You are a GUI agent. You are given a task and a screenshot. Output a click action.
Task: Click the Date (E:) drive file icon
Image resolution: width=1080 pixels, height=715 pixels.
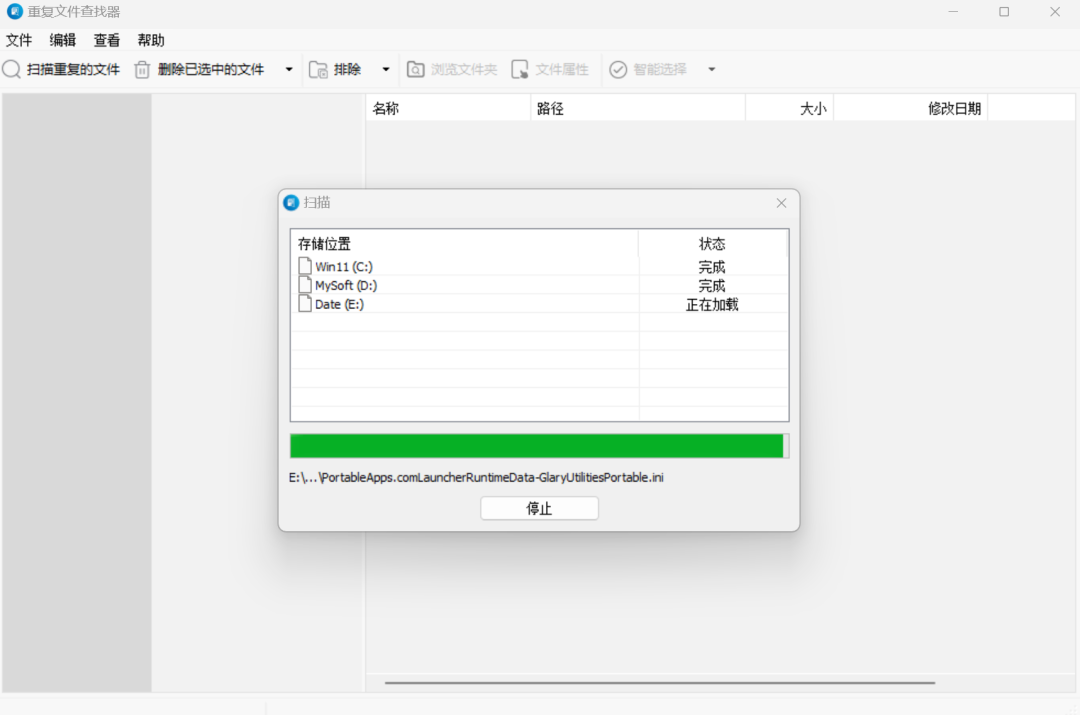click(304, 304)
